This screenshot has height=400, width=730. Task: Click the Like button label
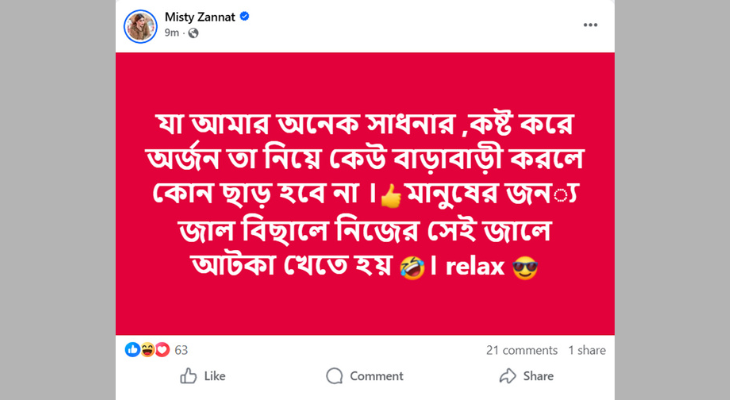(x=214, y=376)
